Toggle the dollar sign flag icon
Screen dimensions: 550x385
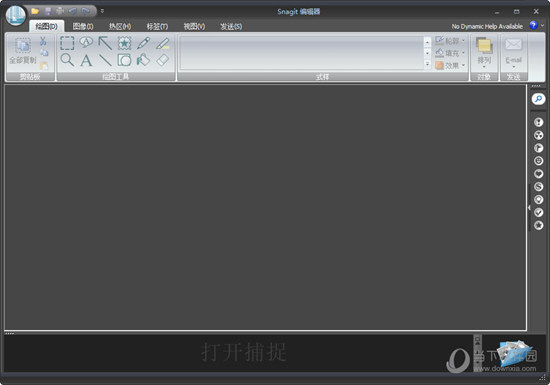pos(538,187)
